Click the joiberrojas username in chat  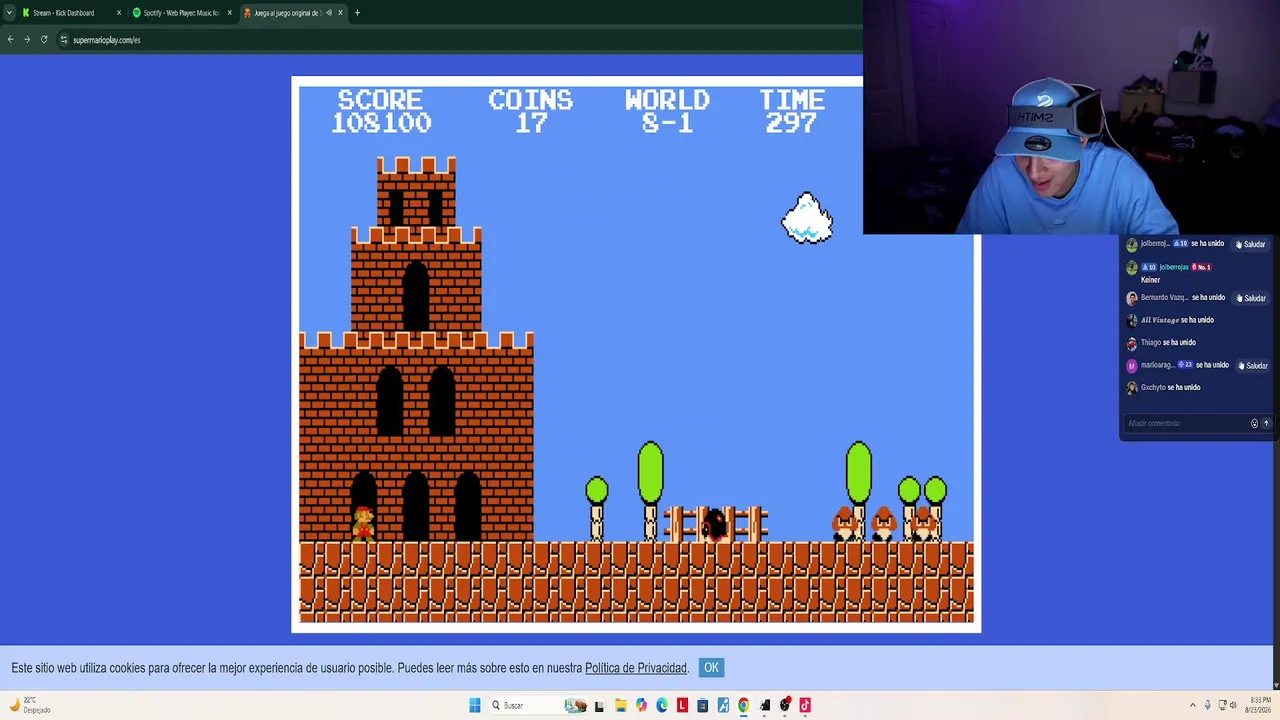[1174, 267]
